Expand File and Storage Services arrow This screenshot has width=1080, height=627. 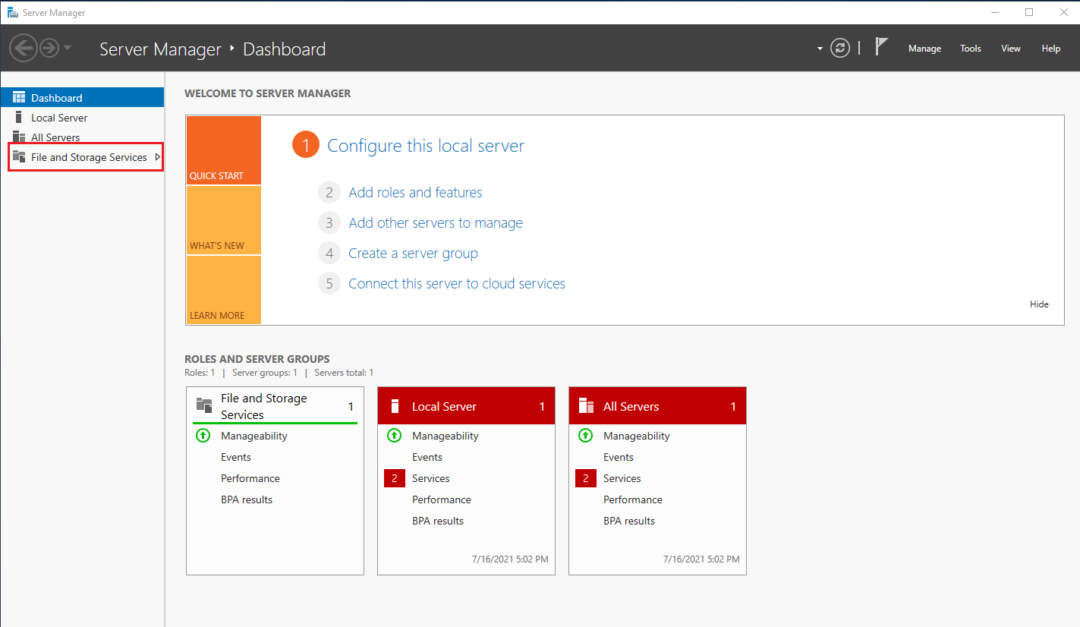click(x=158, y=157)
